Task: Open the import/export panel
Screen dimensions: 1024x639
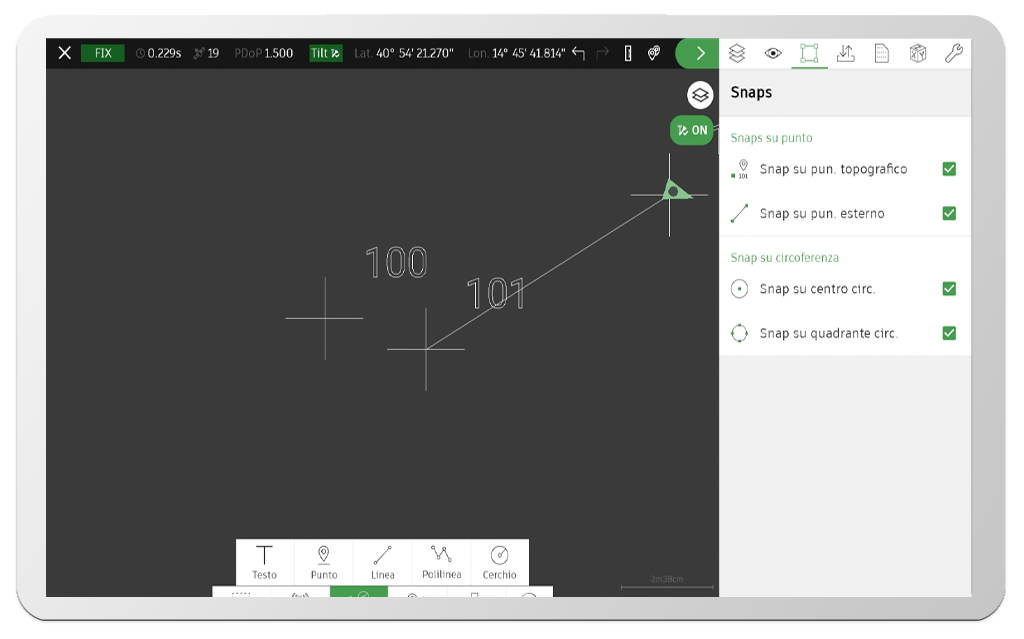Action: (845, 53)
